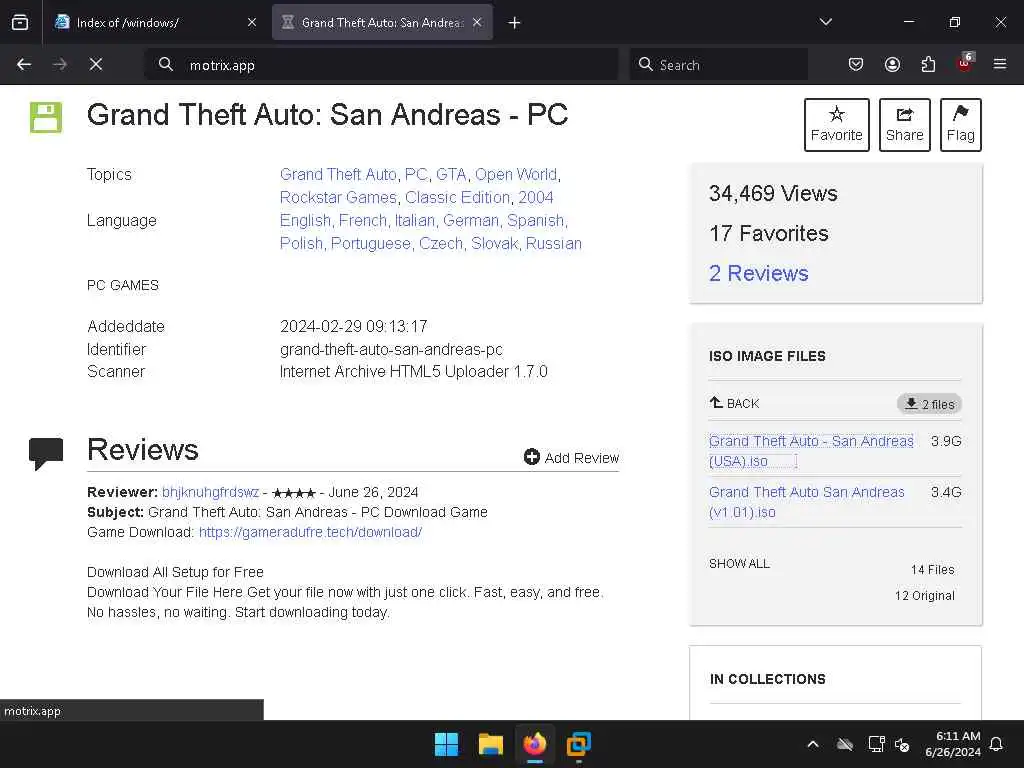Image resolution: width=1024 pixels, height=768 pixels.
Task: Click Add Review
Action: [x=571, y=457]
